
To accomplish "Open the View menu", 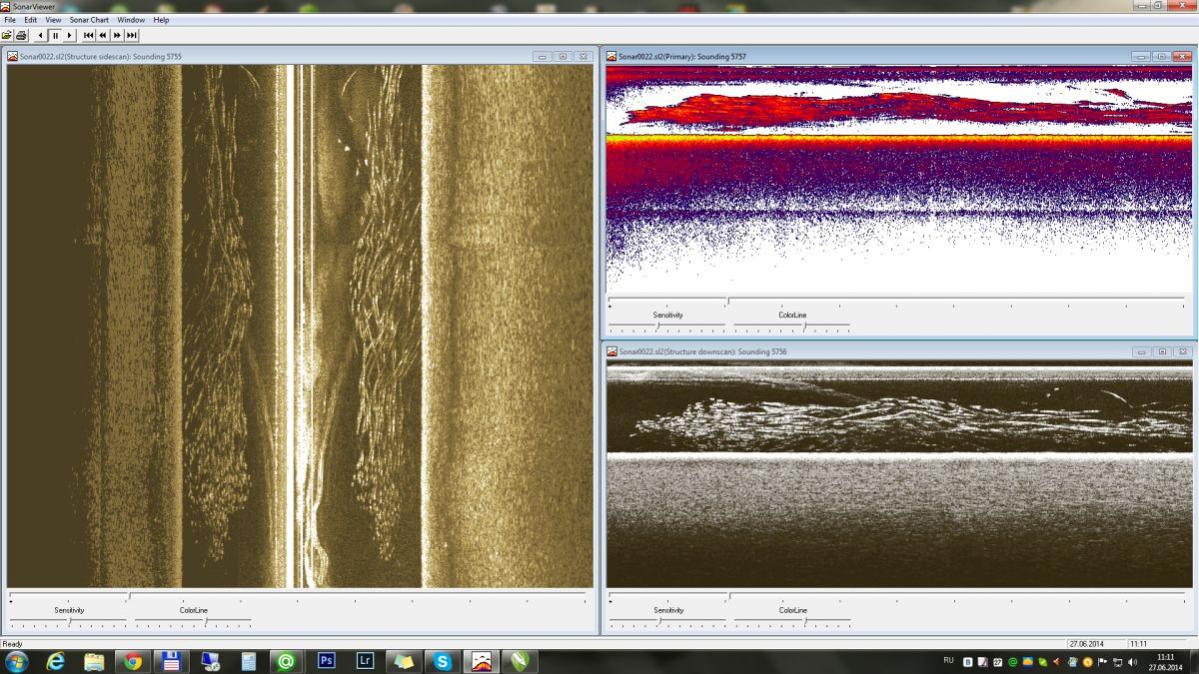I will 53,20.
